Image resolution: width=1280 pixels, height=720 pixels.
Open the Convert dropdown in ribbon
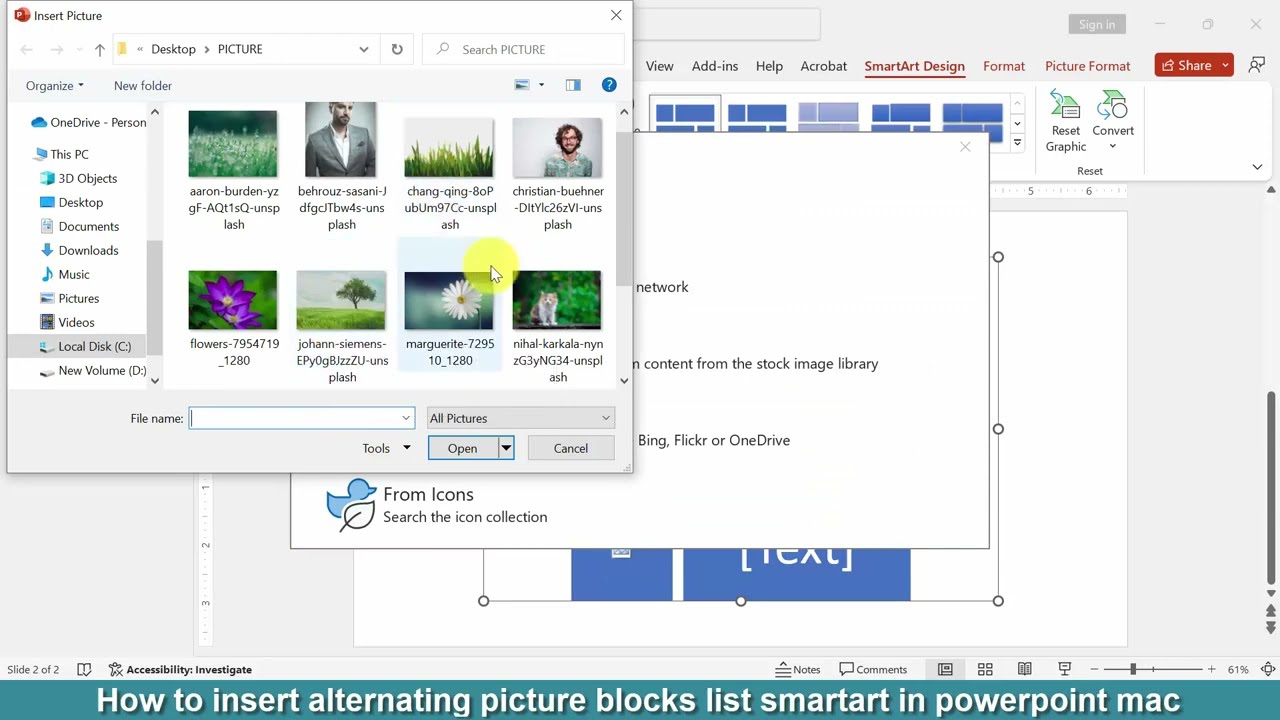click(1113, 122)
